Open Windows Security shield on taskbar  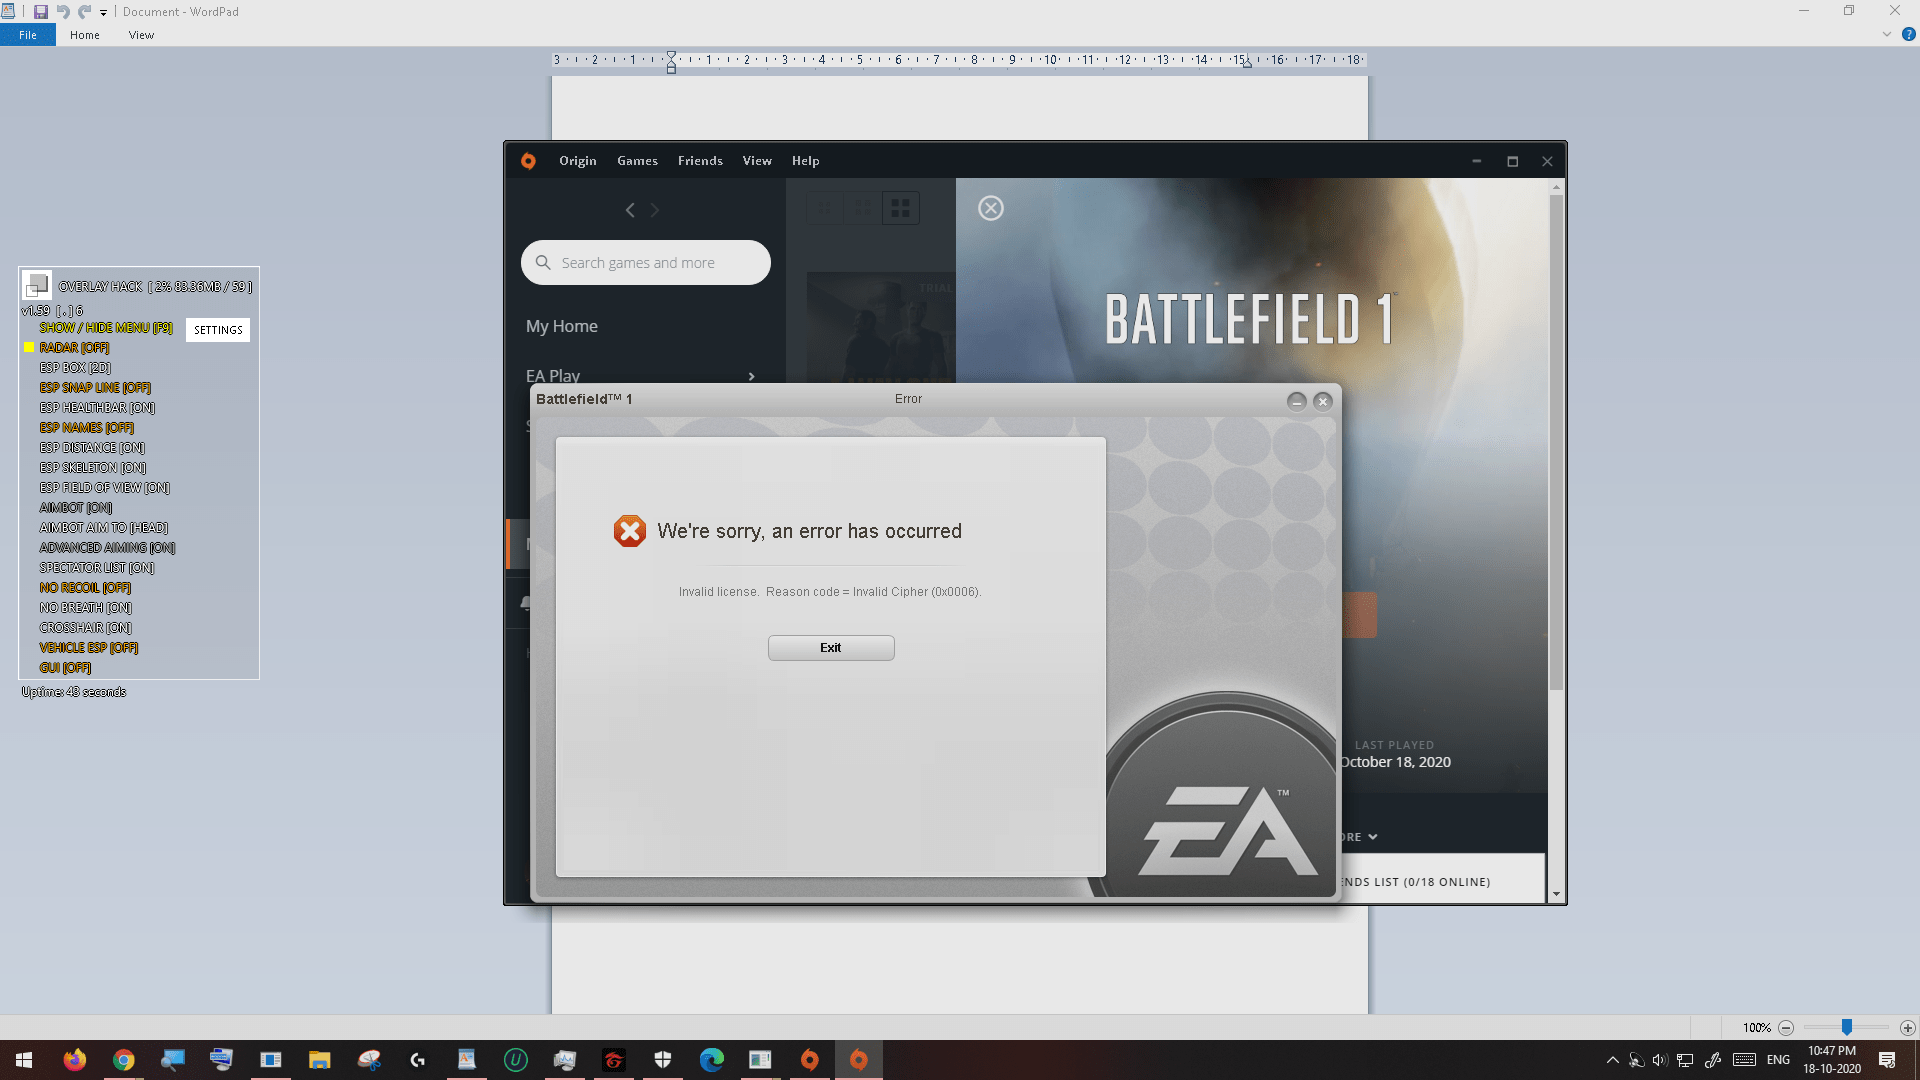[663, 1060]
